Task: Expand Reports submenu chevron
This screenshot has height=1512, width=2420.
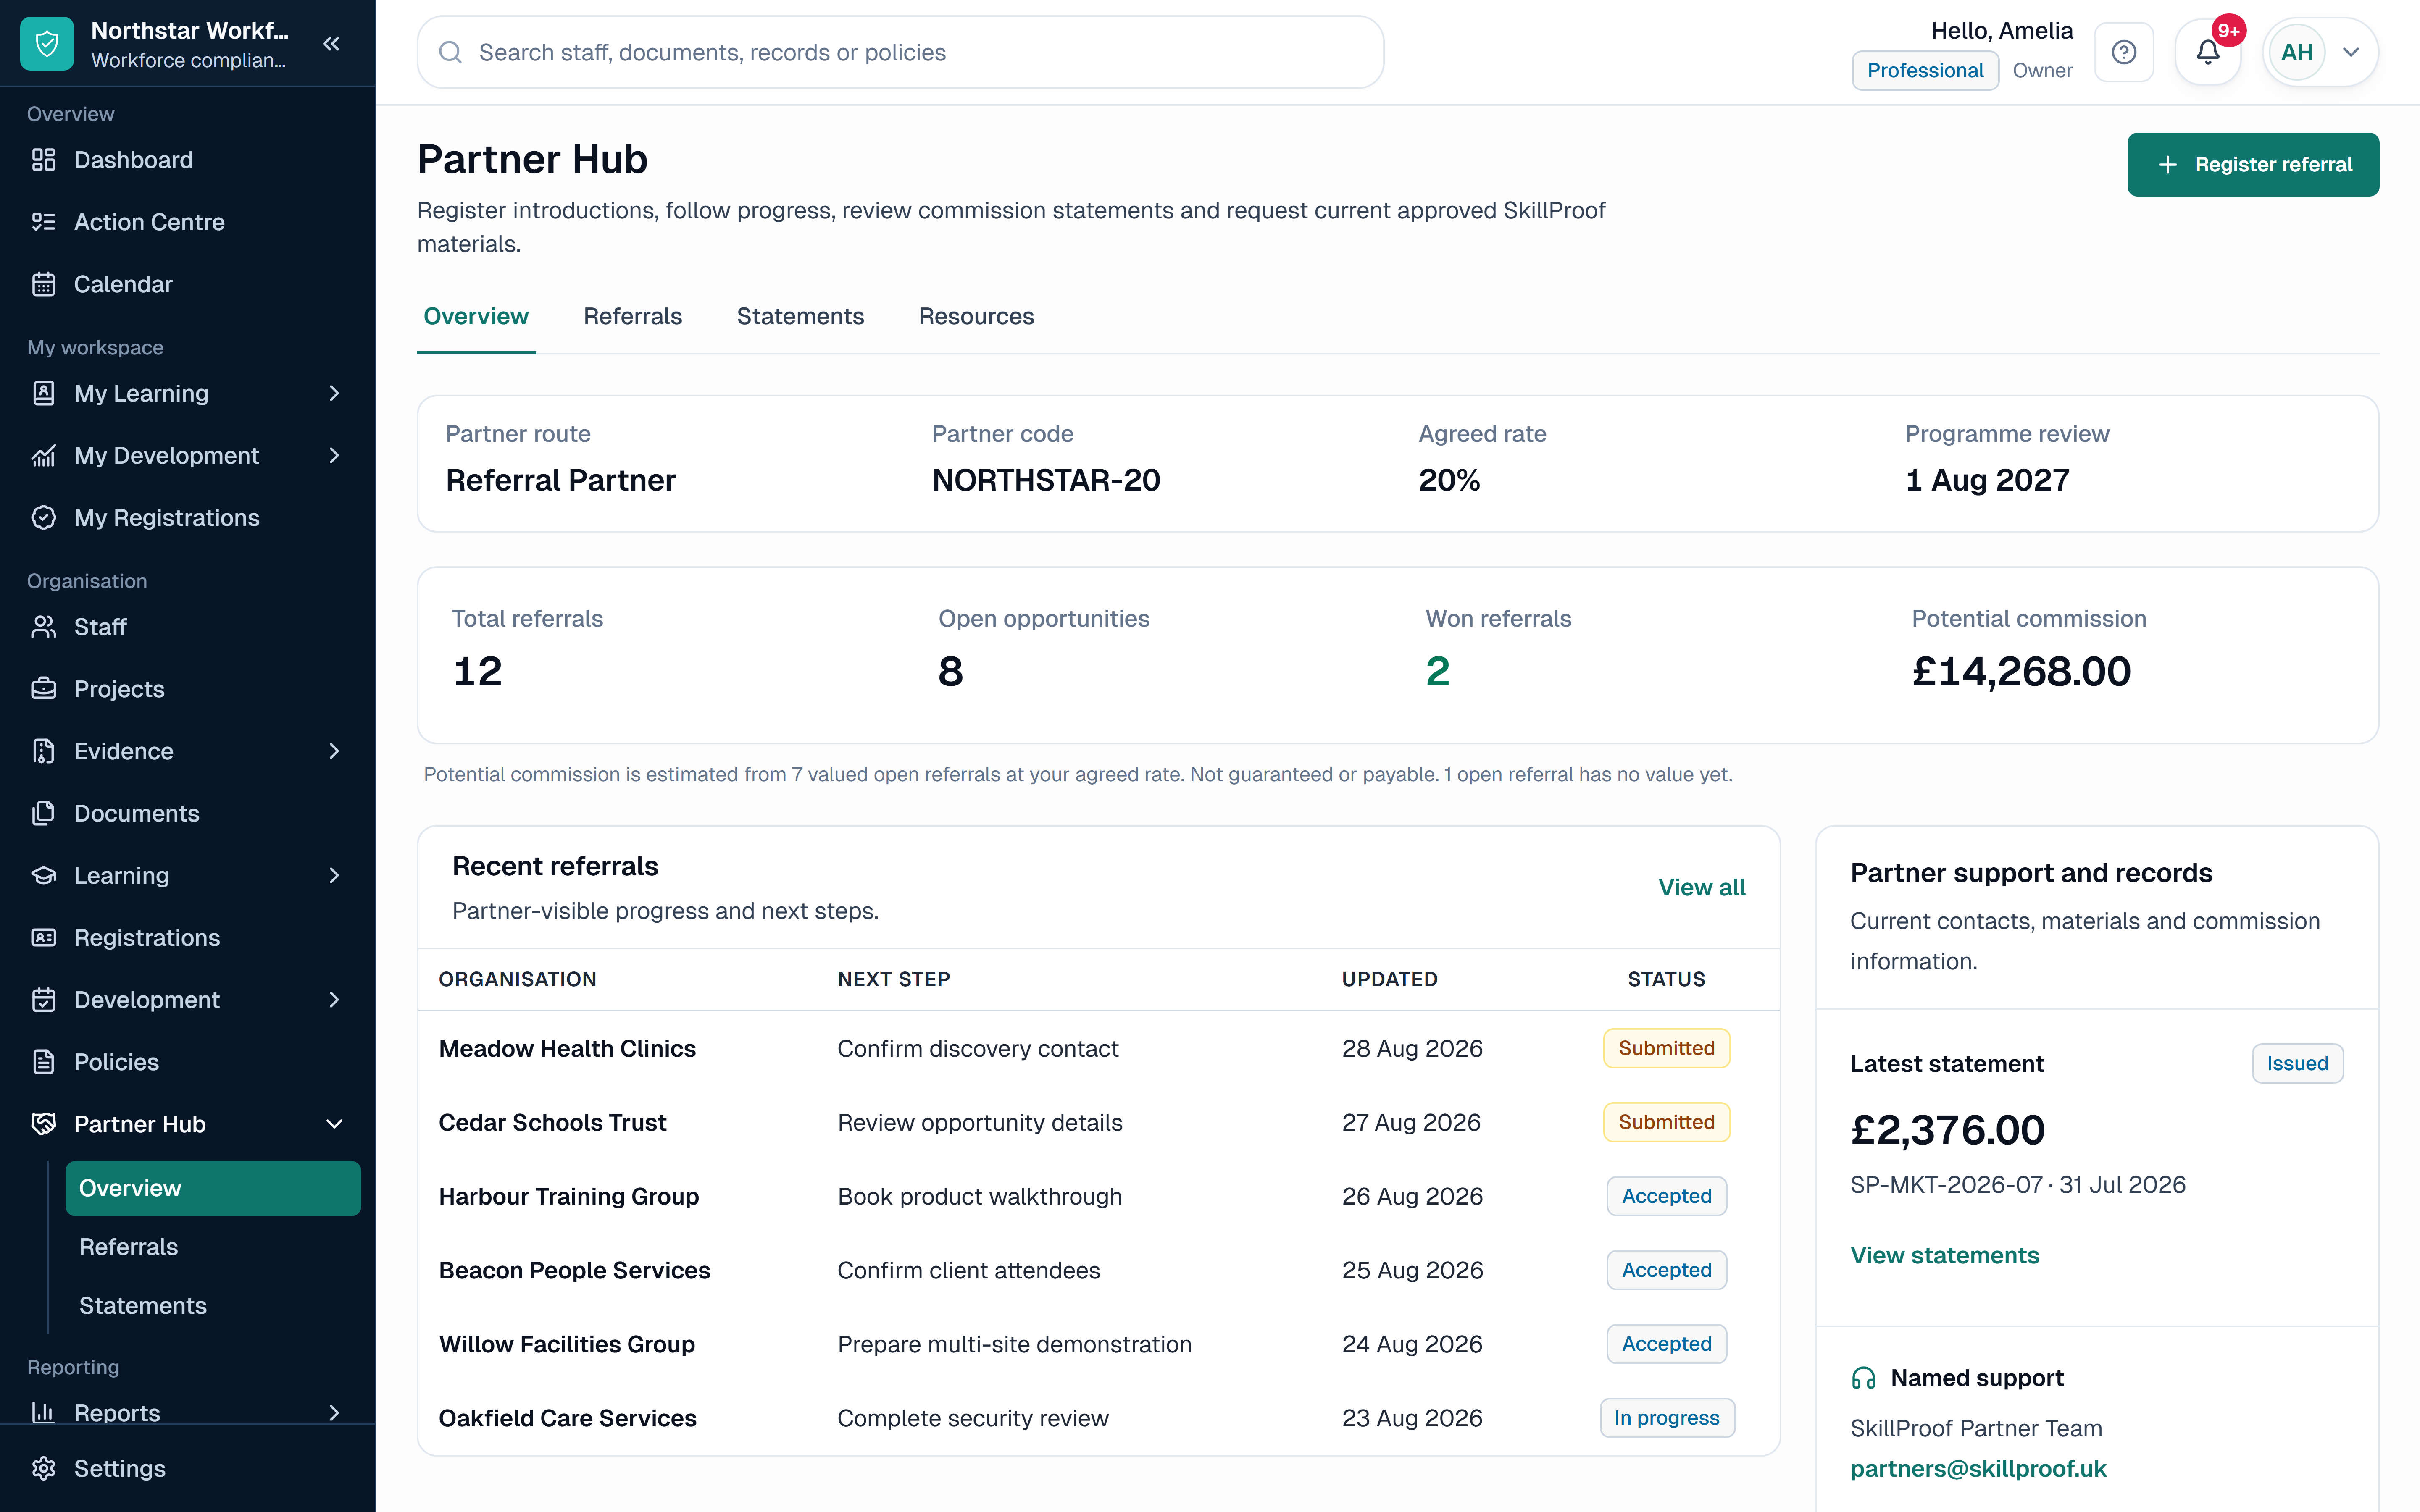Action: click(334, 1412)
